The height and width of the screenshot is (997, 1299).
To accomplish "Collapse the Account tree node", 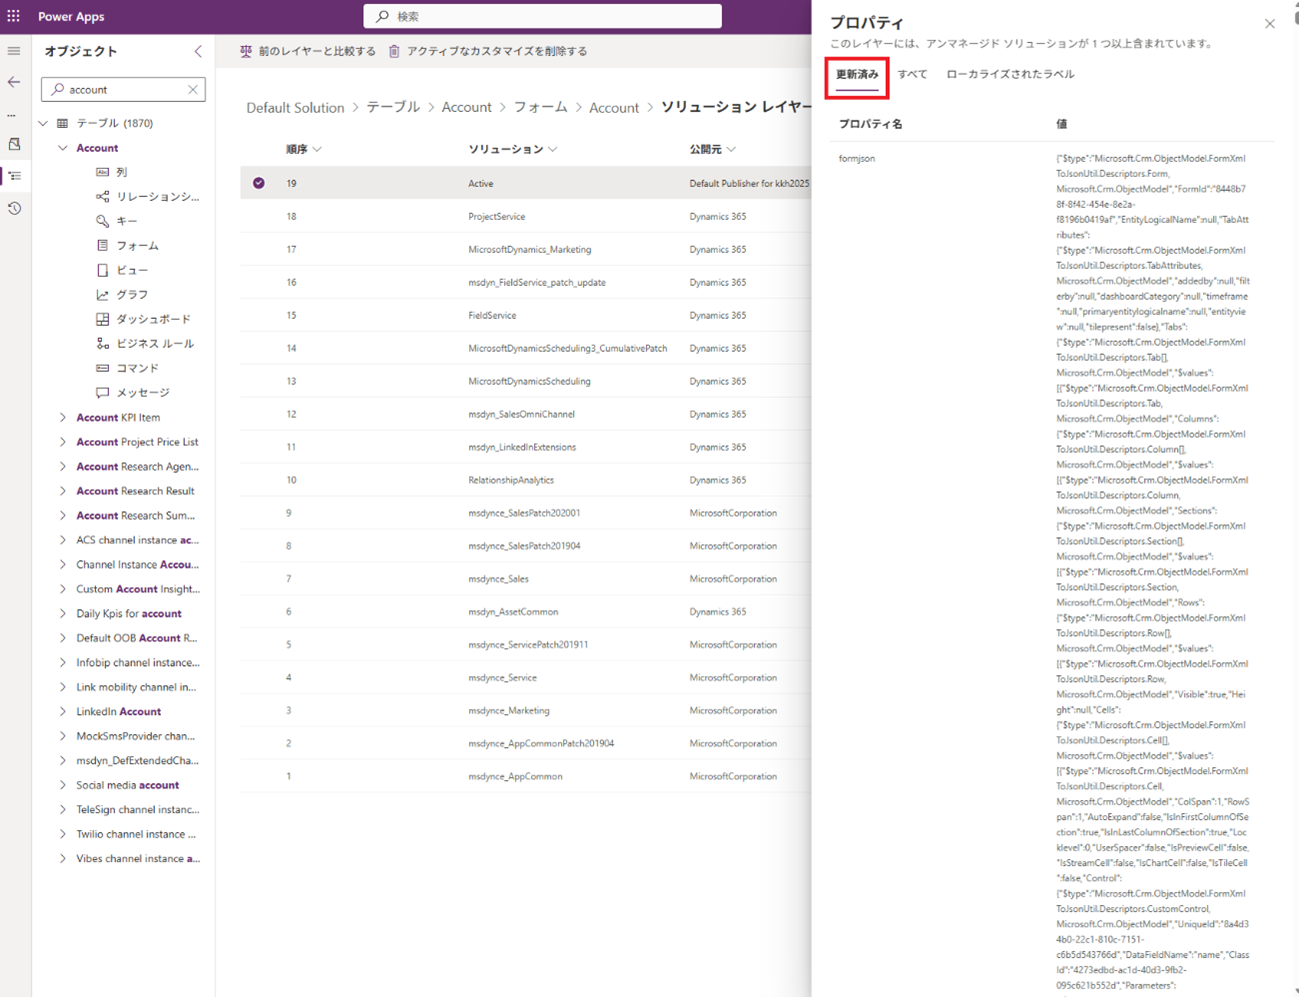I will pos(63,148).
